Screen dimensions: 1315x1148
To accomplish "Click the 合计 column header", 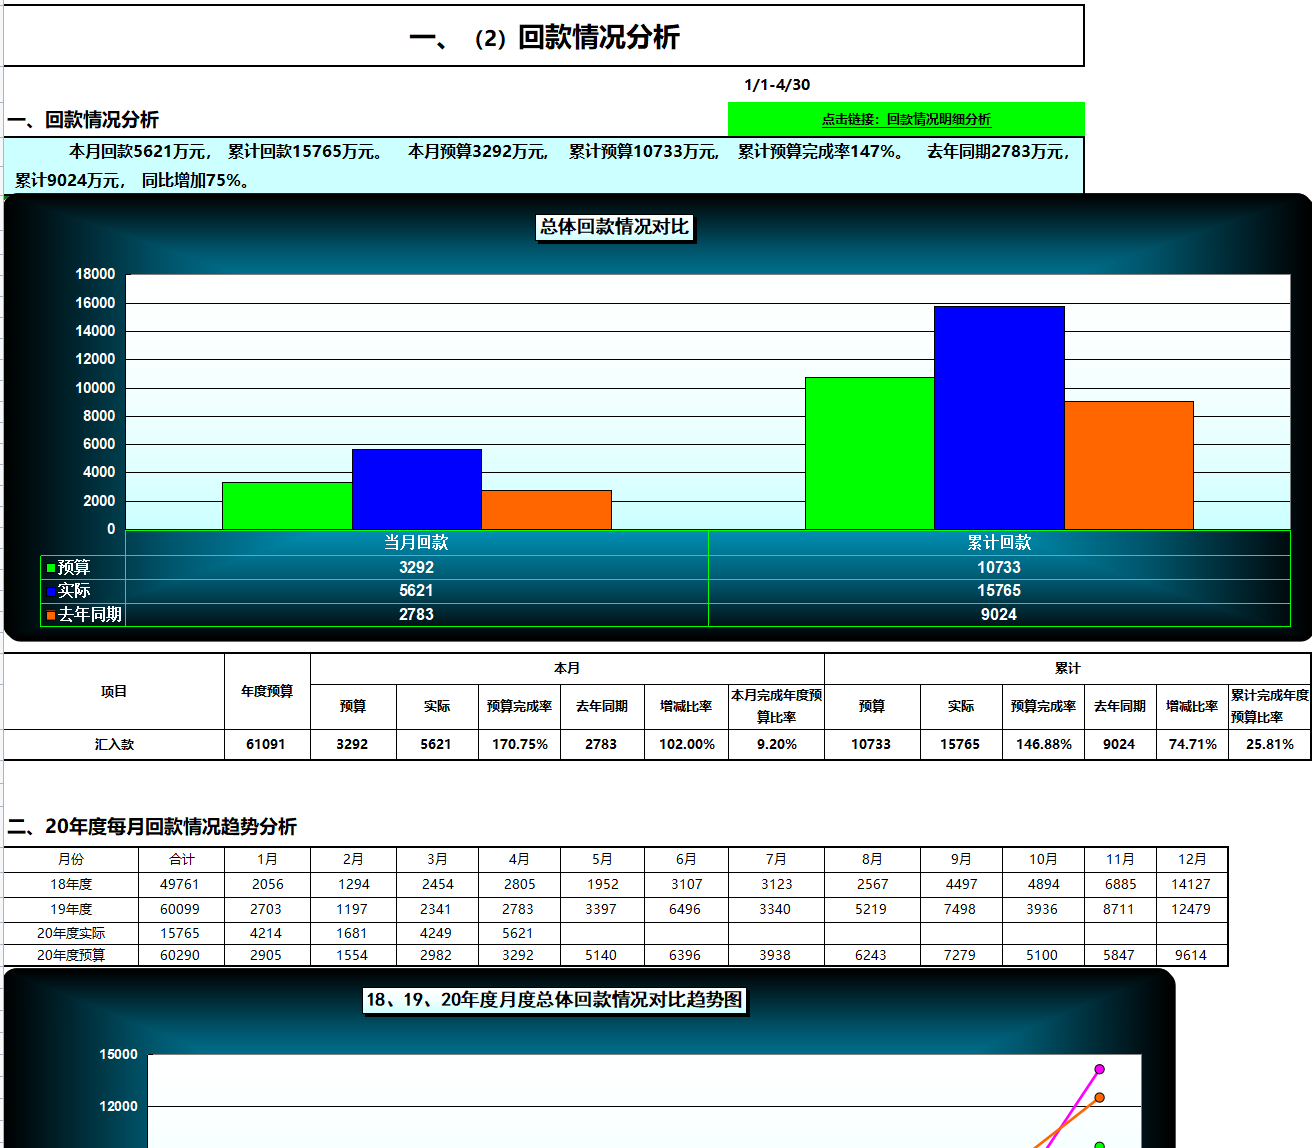I will pos(182,860).
